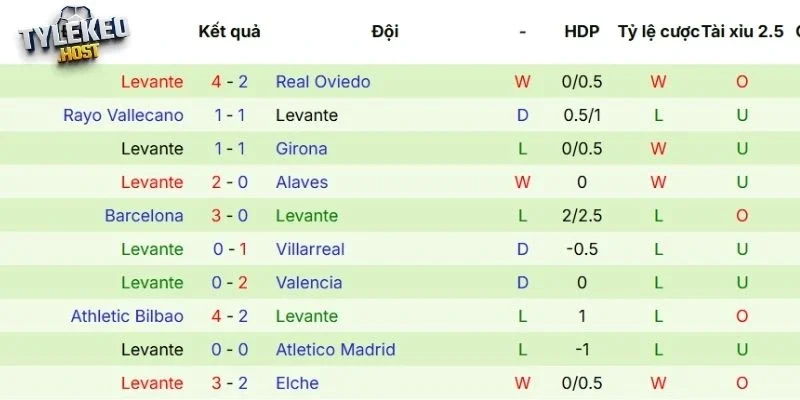
Task: Open the Barcelona team link
Action: click(x=144, y=216)
